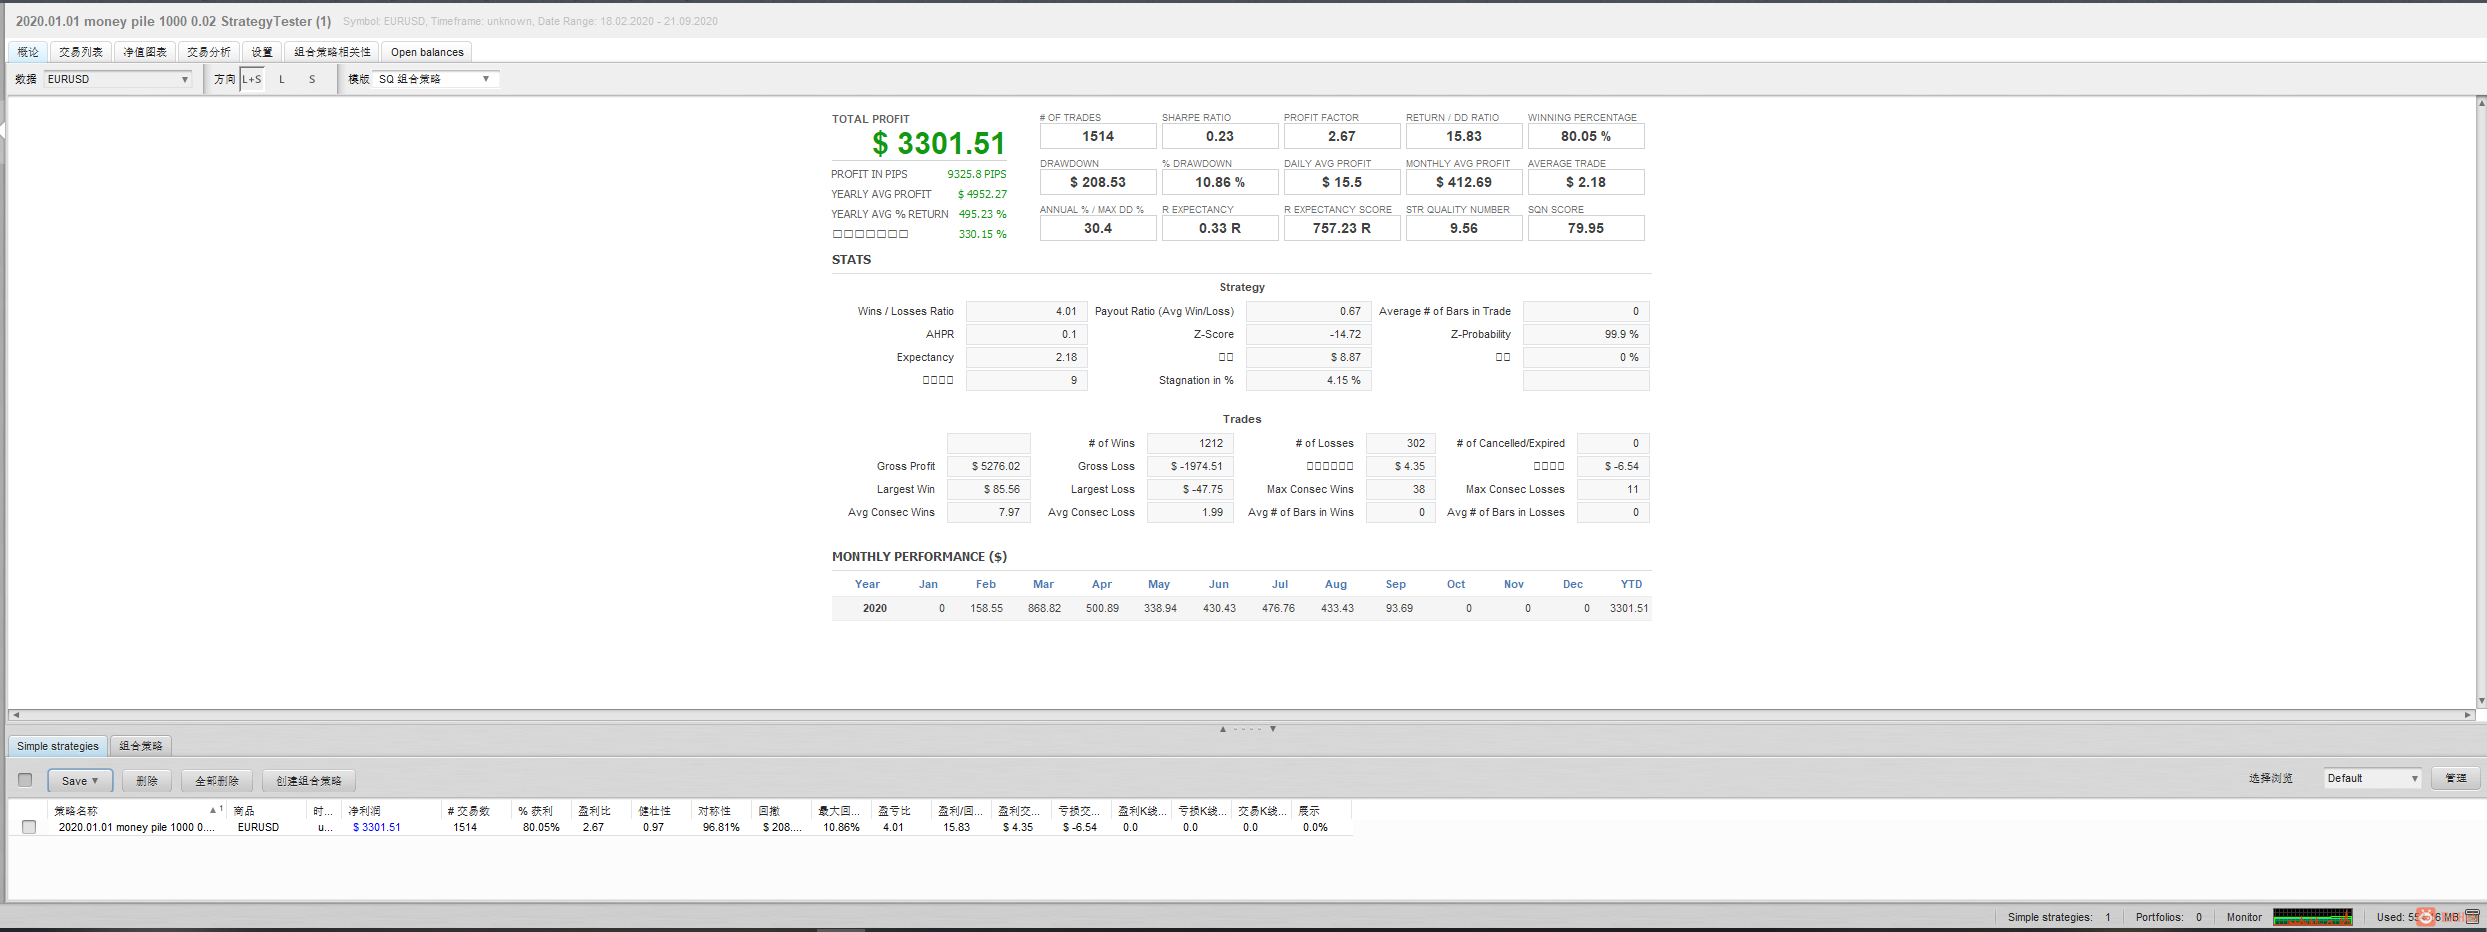Click the SQN Score value 79.95
Screen dimensions: 2487x932
click(x=1586, y=228)
